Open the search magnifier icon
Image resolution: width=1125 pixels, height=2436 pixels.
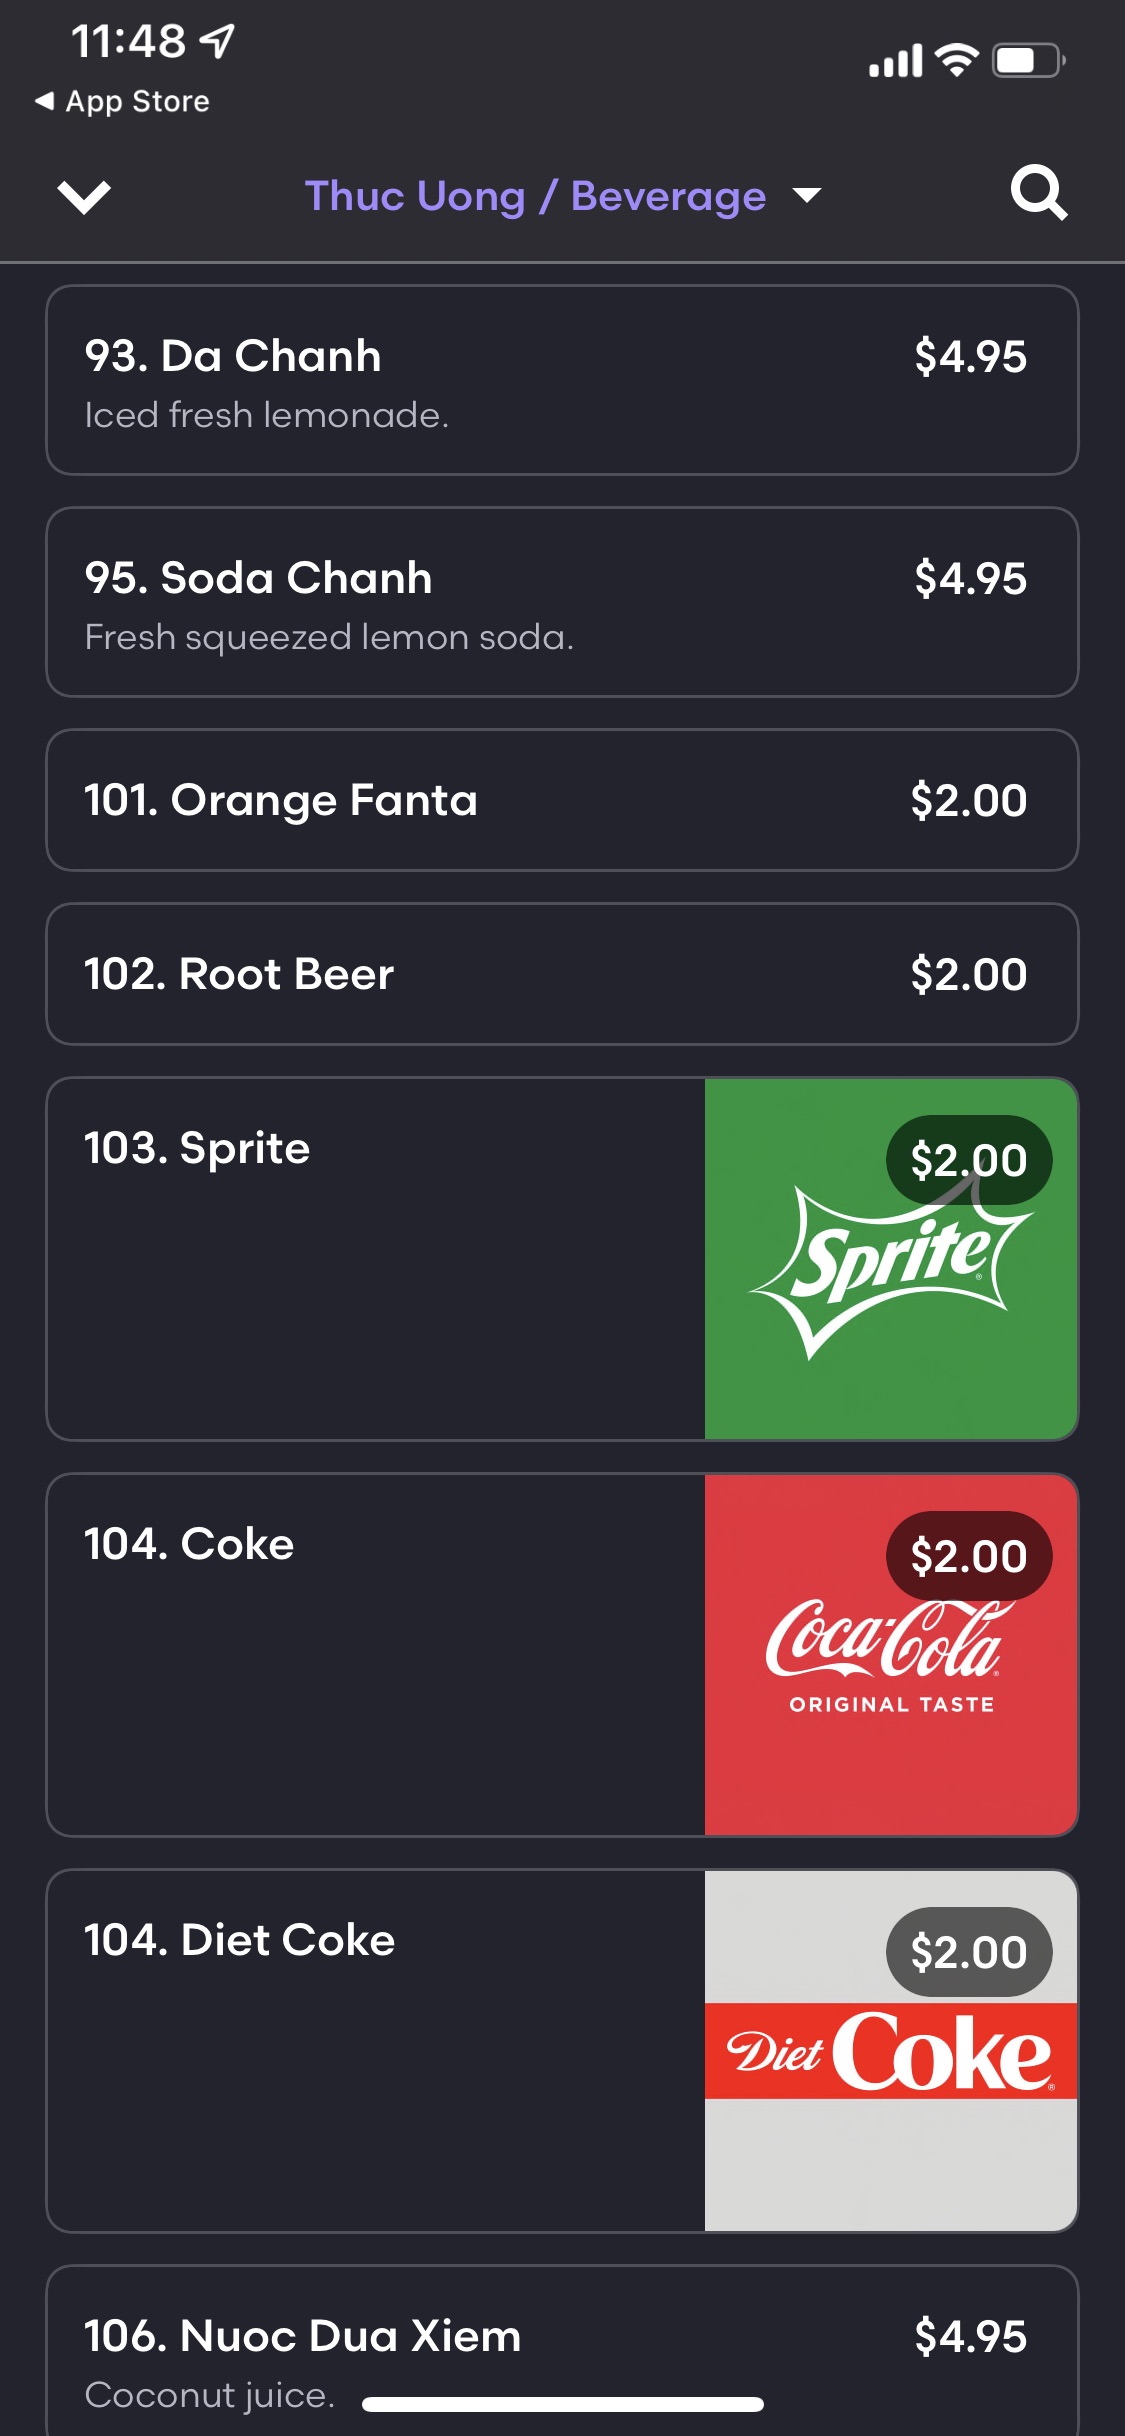[1038, 193]
